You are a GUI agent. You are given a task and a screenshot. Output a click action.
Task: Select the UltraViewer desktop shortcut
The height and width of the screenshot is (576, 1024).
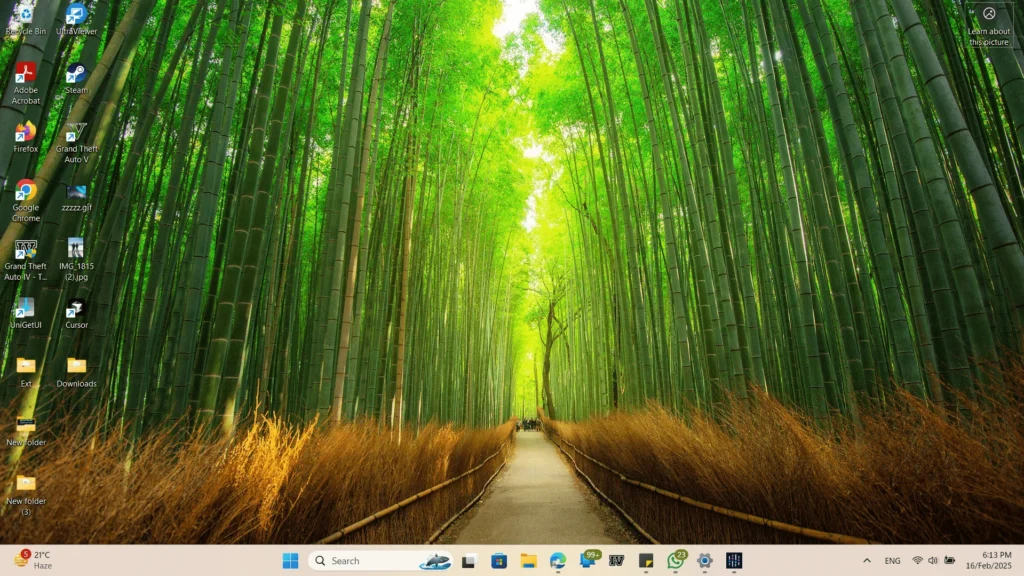[x=76, y=20]
